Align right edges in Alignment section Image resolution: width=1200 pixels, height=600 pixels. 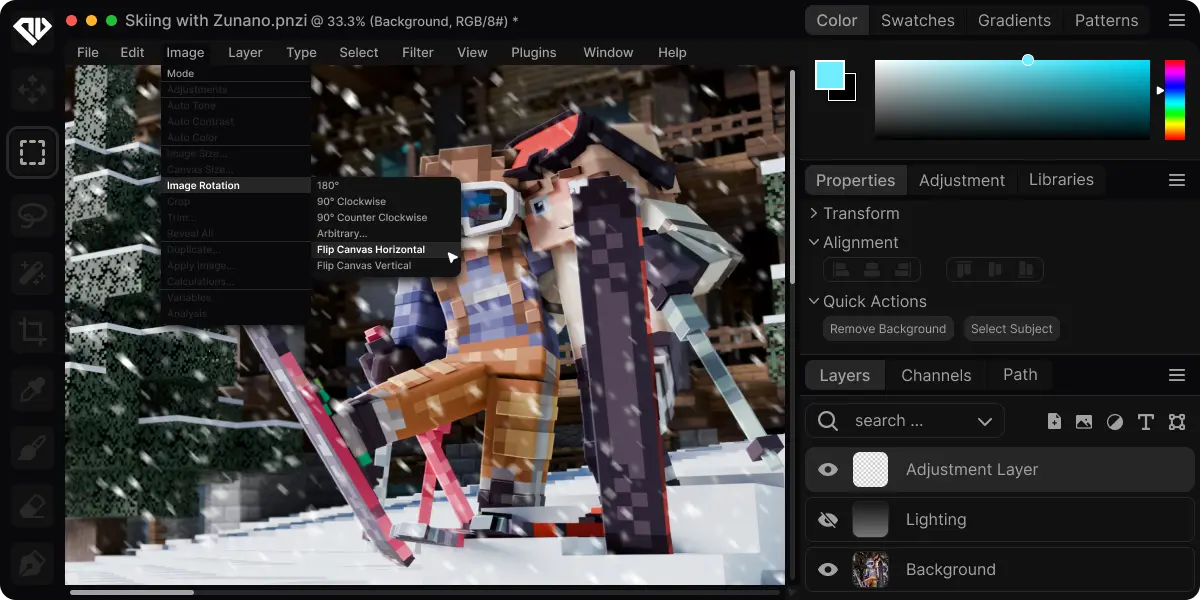(902, 270)
